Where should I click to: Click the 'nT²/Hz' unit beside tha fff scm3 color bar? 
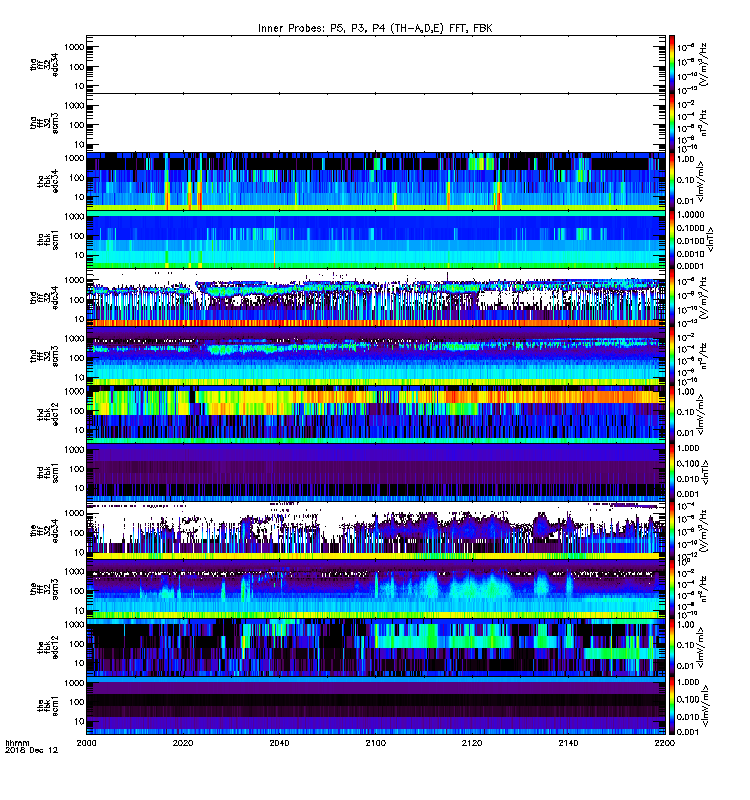(x=704, y=122)
